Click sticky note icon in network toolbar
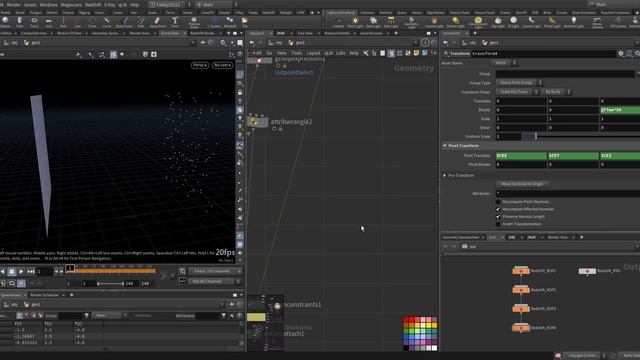The image size is (640, 360). click(416, 53)
